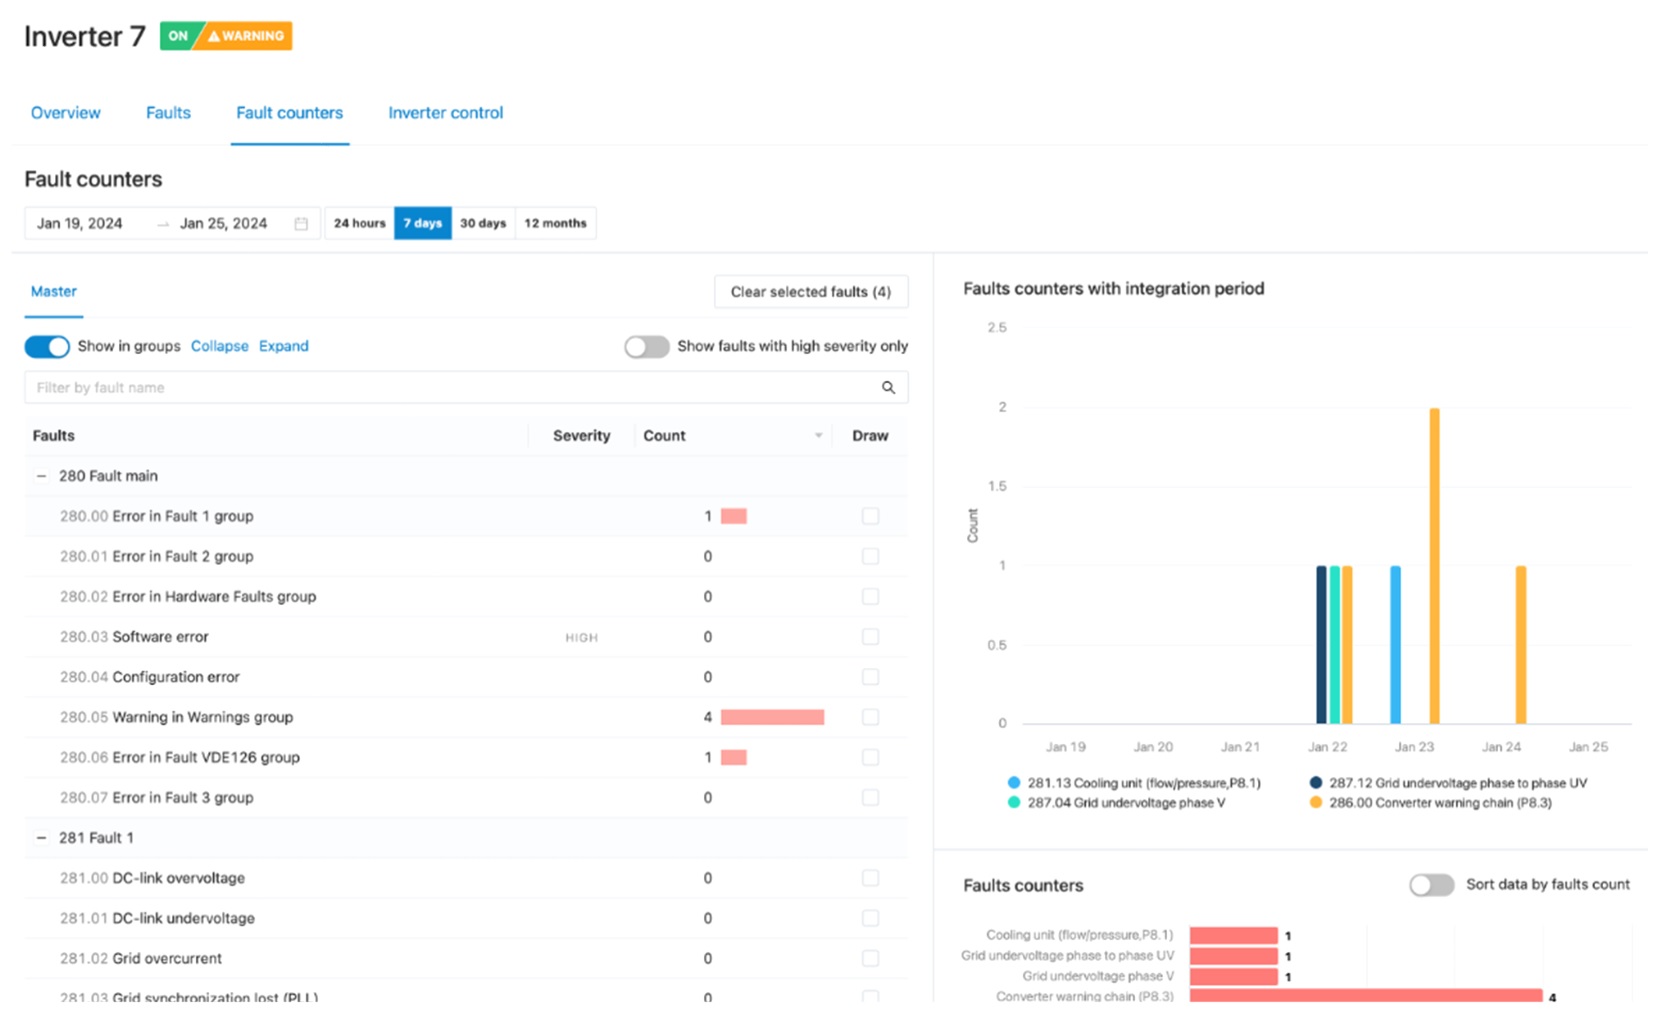The width and height of the screenshot is (1659, 1015).
Task: Select the Master sub-tab
Action: 54,291
